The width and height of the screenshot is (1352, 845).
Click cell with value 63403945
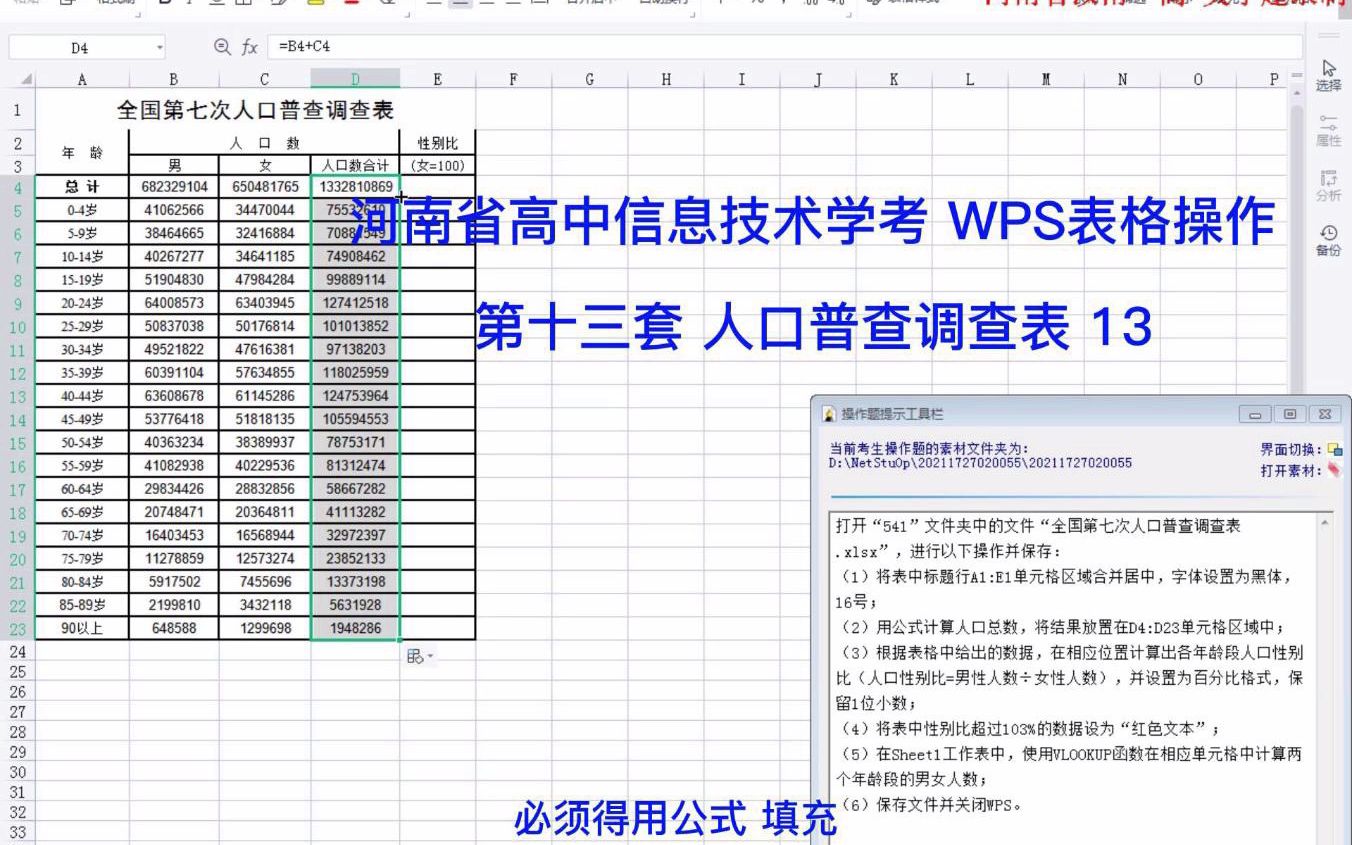265,302
